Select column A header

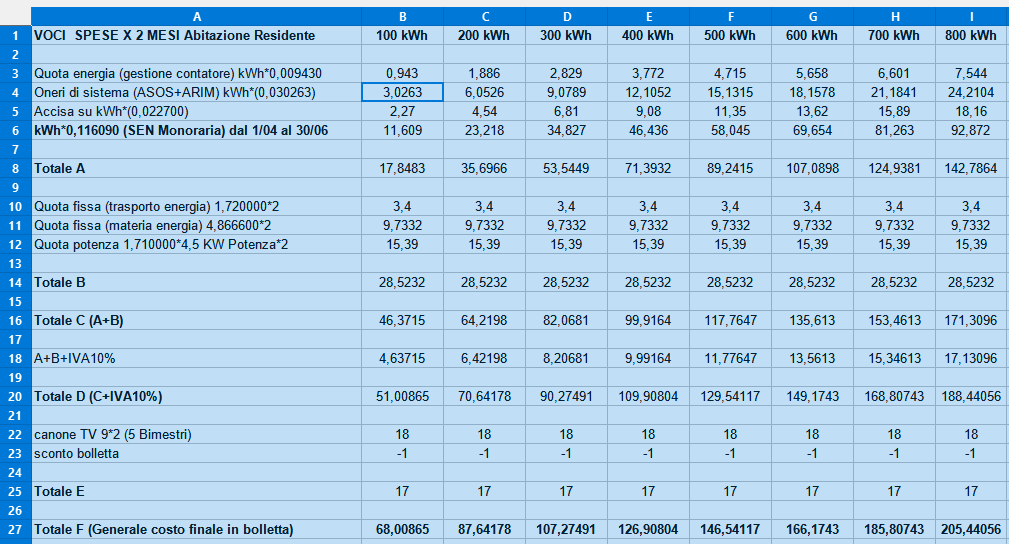tap(196, 17)
